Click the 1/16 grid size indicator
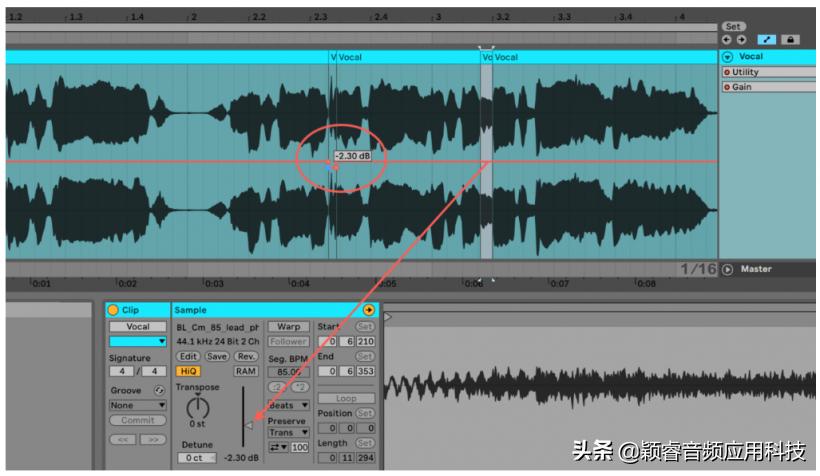This screenshot has width=820, height=476. click(x=698, y=269)
